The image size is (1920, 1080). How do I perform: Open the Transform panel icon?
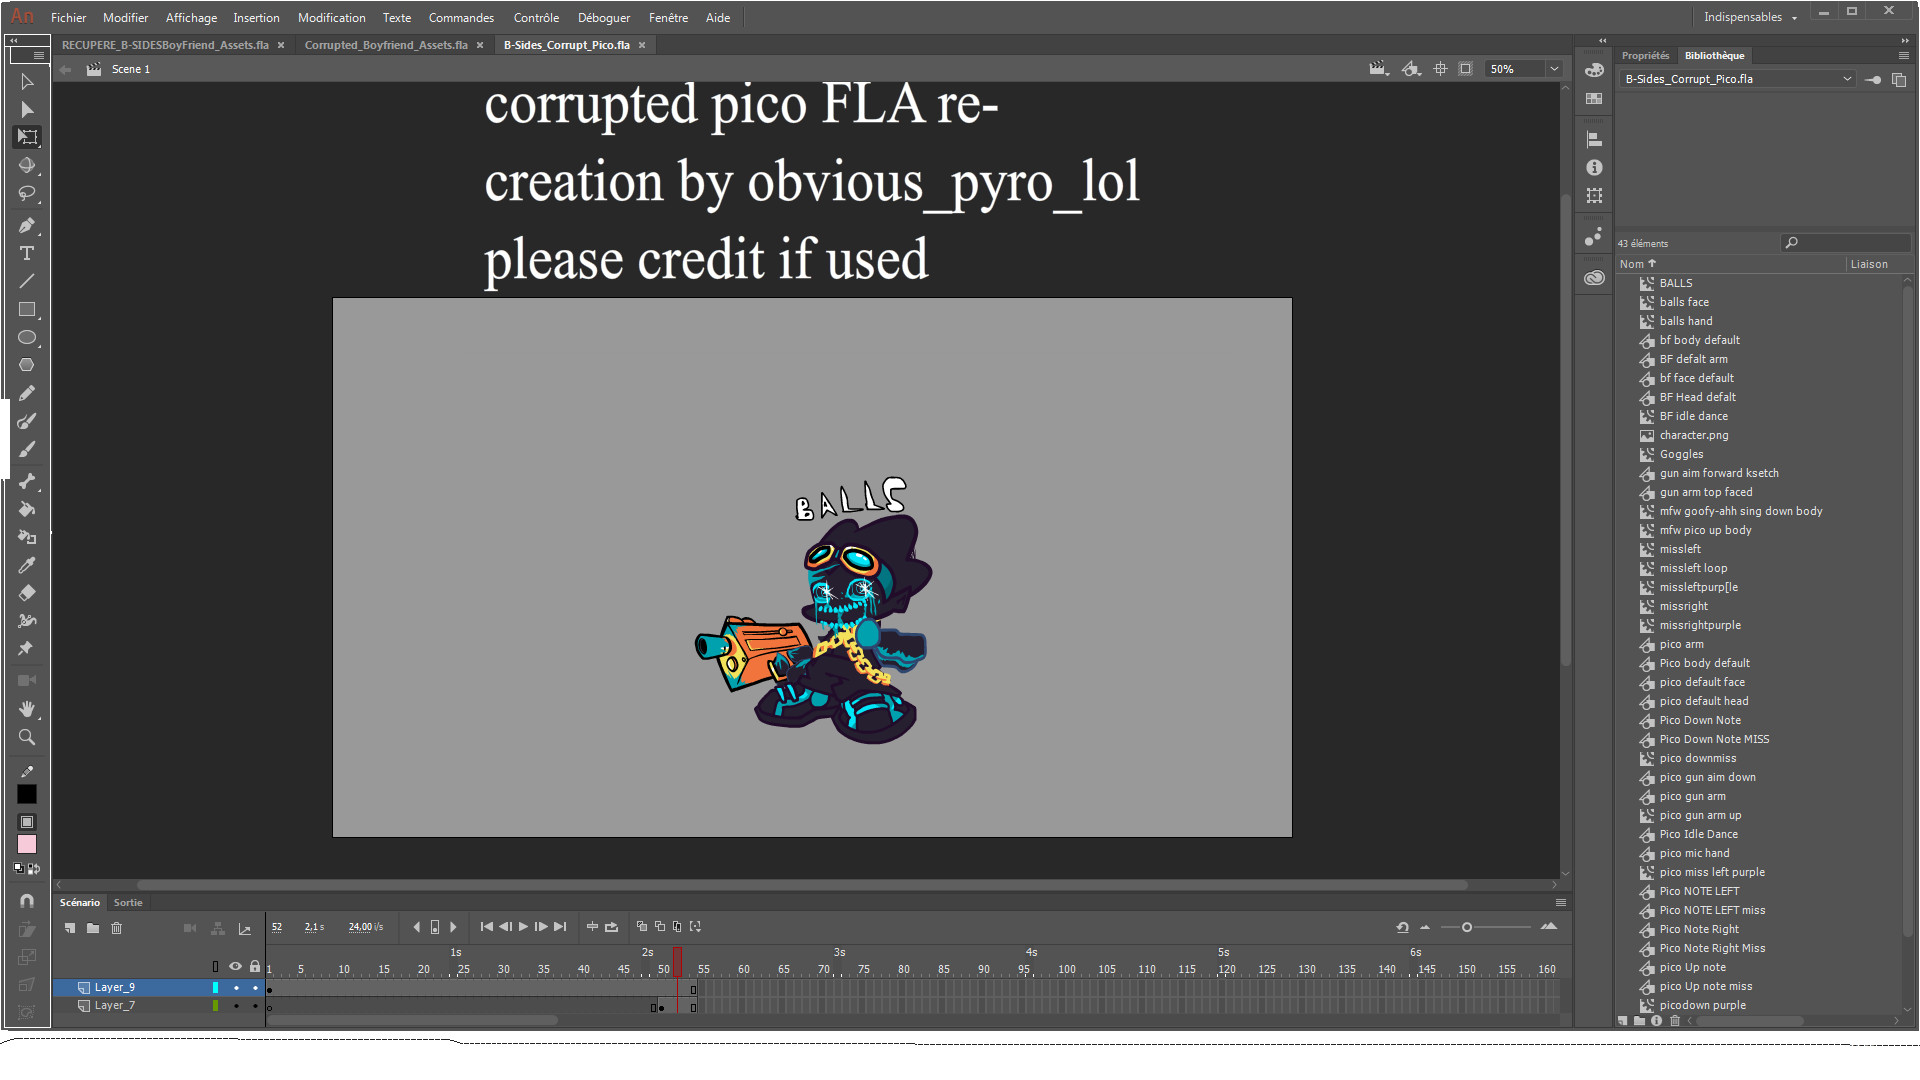[x=1594, y=195]
